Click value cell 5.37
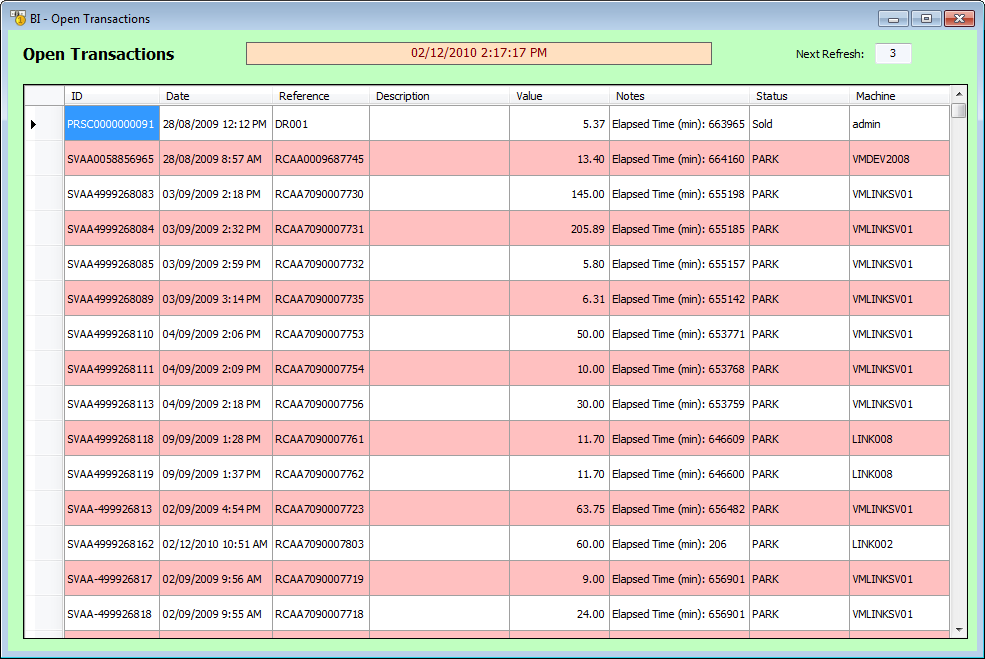The width and height of the screenshot is (985, 659). pos(559,124)
